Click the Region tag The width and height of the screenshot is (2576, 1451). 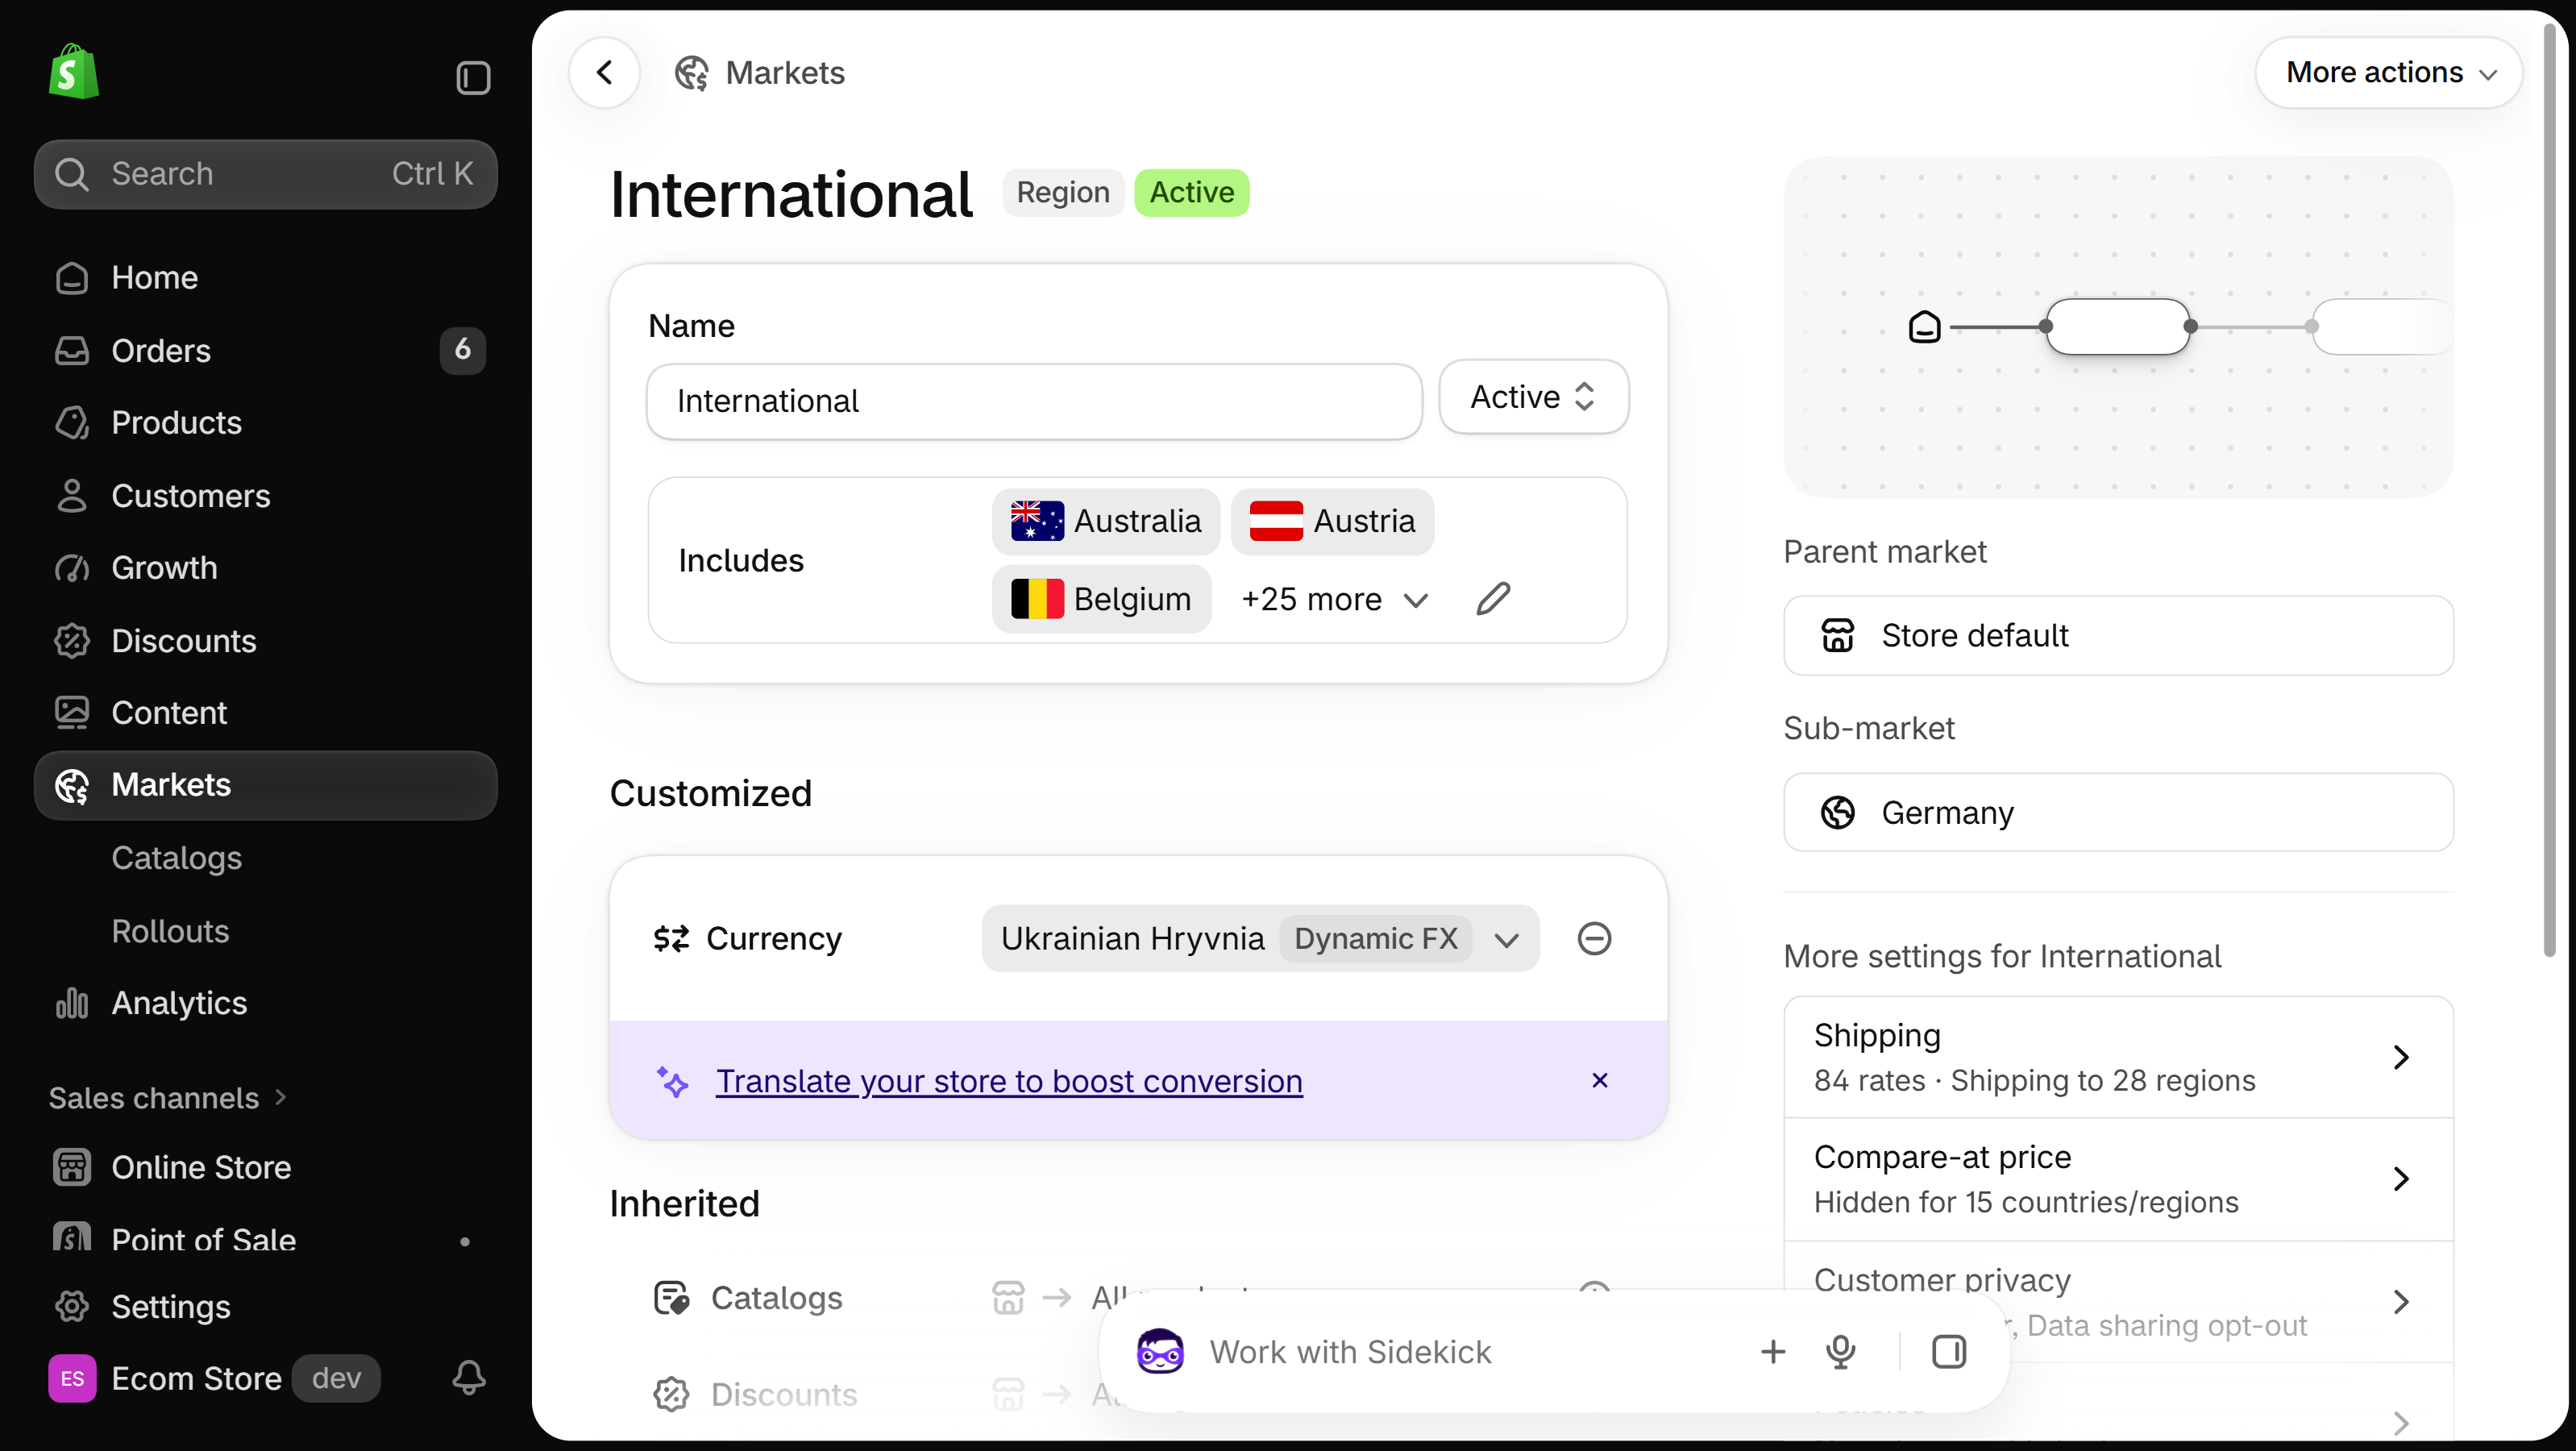pyautogui.click(x=1063, y=192)
